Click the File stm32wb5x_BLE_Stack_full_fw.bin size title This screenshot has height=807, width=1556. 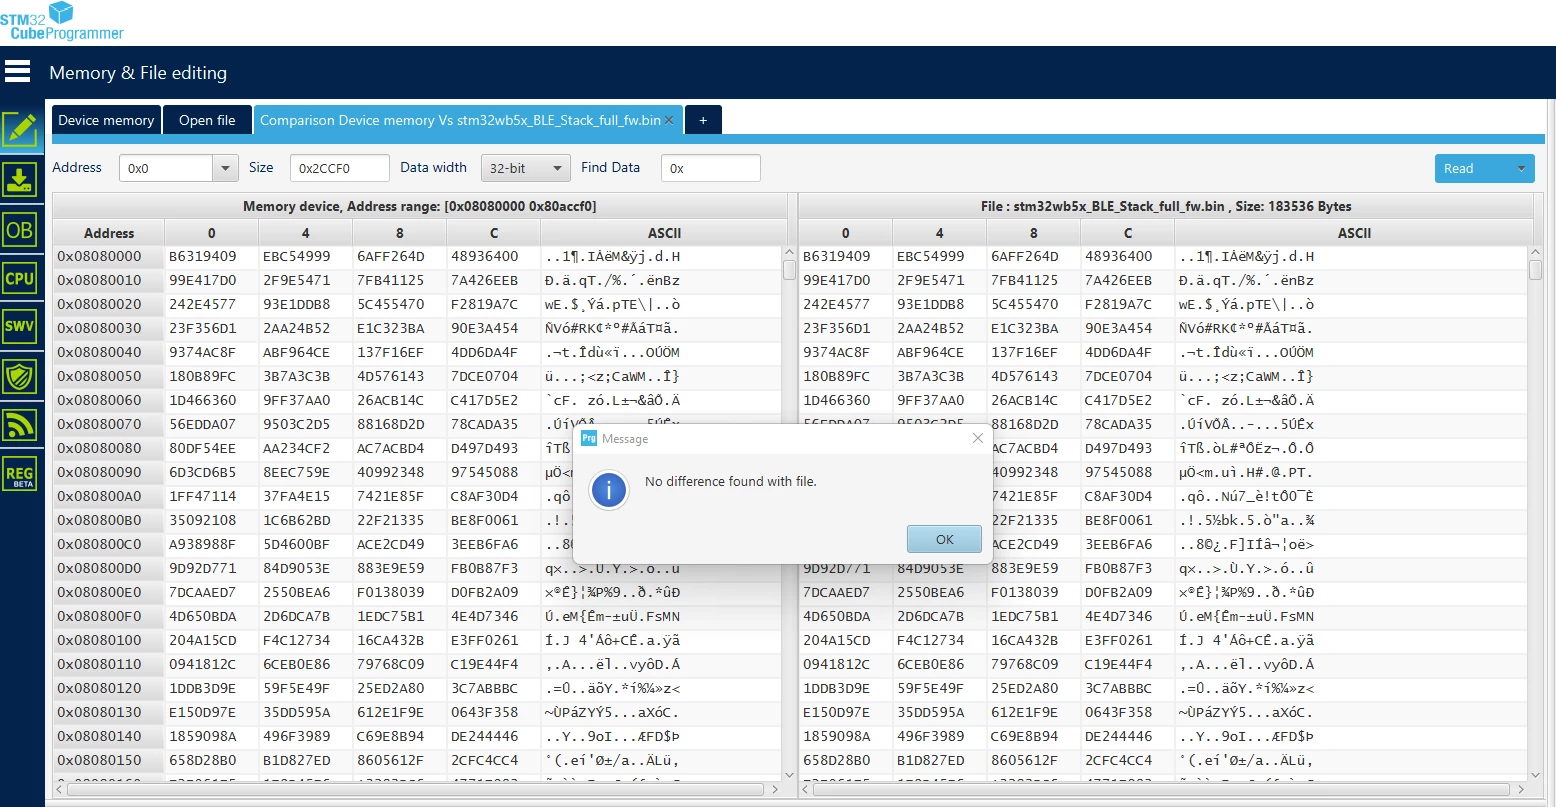coord(1166,207)
